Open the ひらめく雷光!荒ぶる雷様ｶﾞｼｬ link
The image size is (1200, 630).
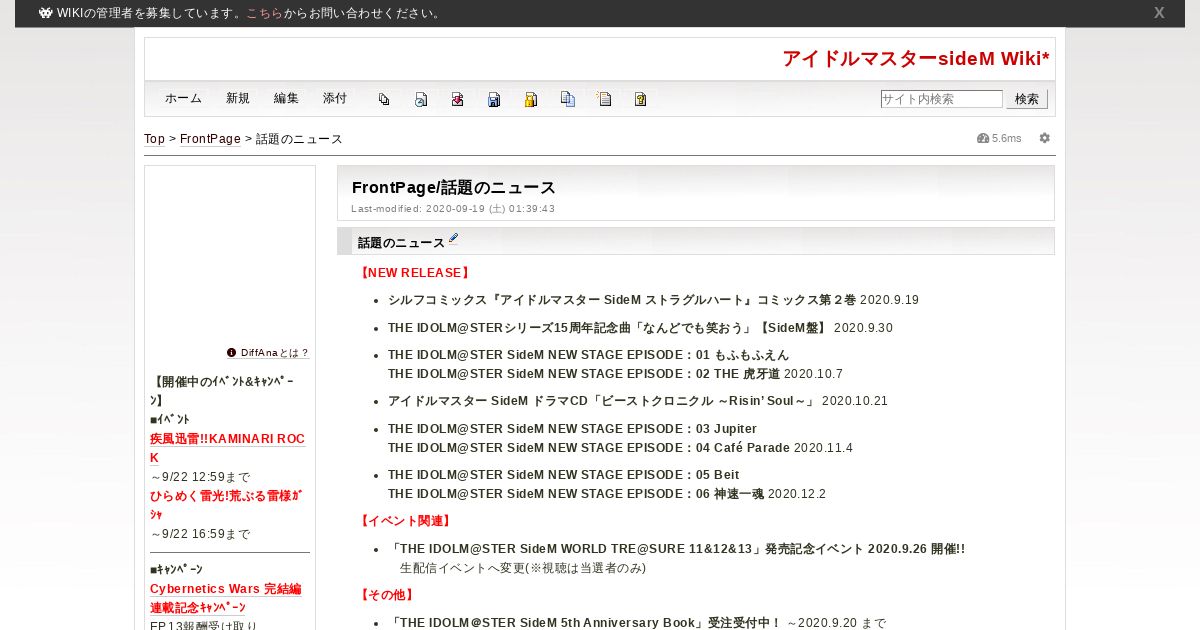tap(226, 505)
